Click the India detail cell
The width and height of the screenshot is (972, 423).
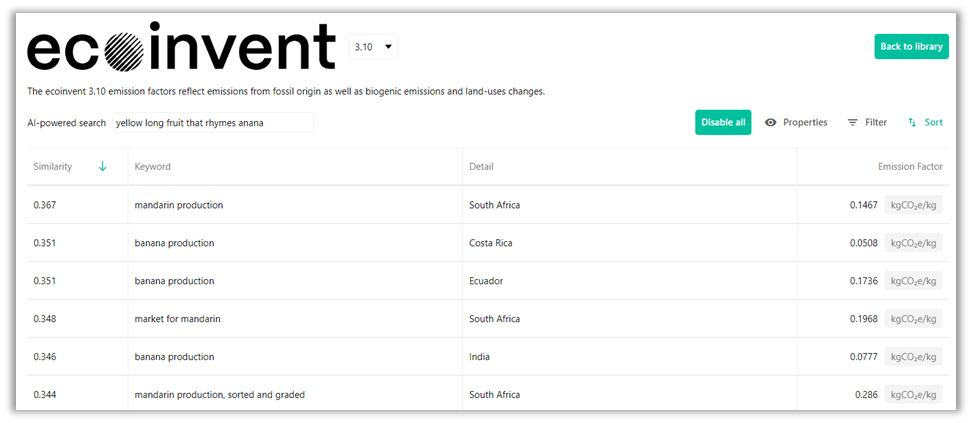coord(479,357)
